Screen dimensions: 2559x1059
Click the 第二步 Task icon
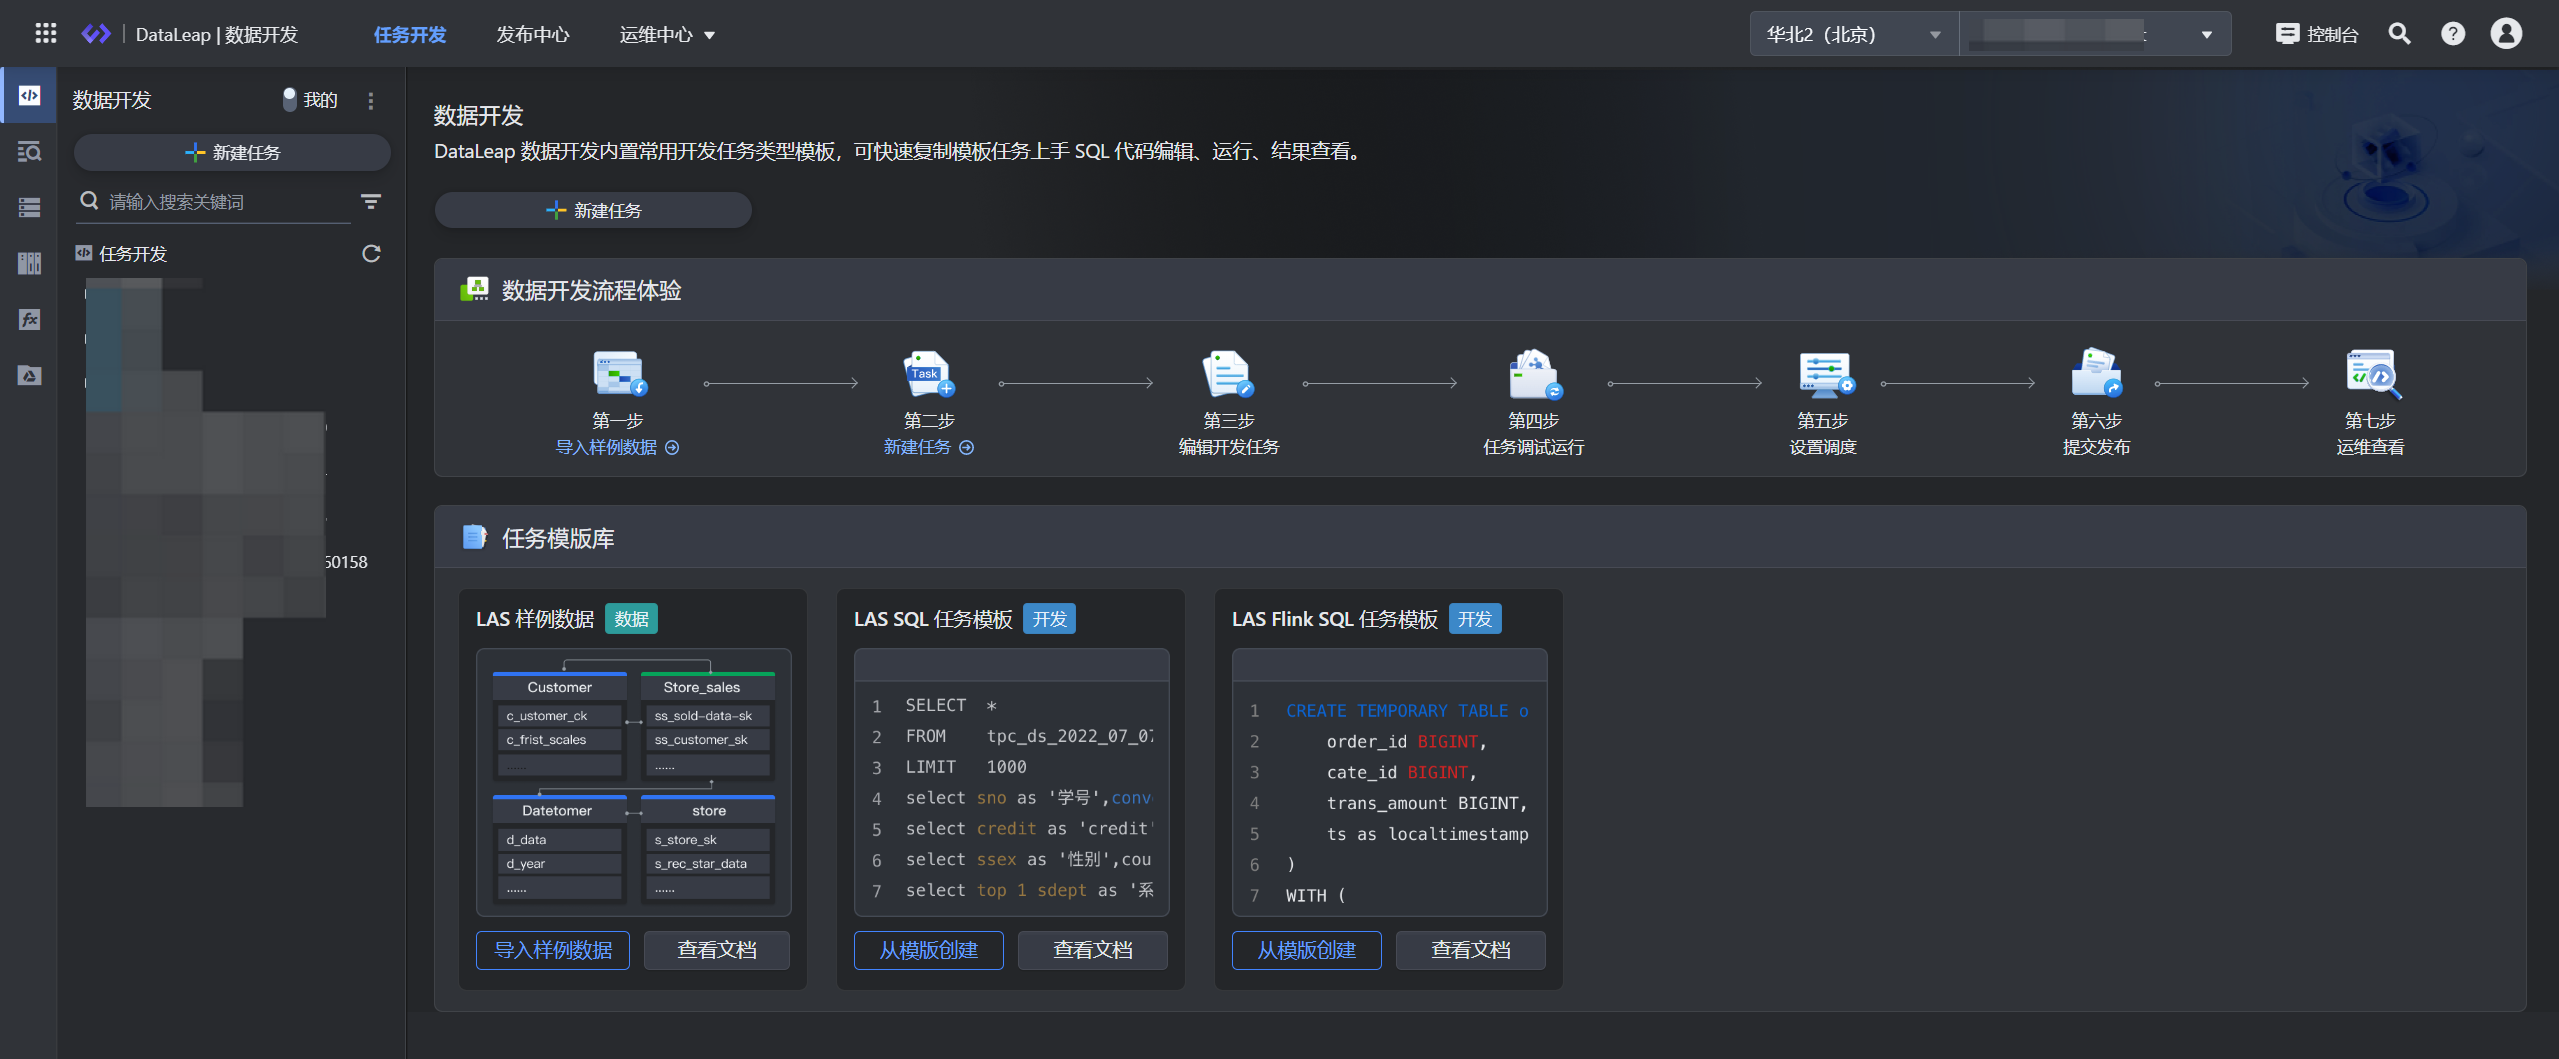[x=929, y=374]
